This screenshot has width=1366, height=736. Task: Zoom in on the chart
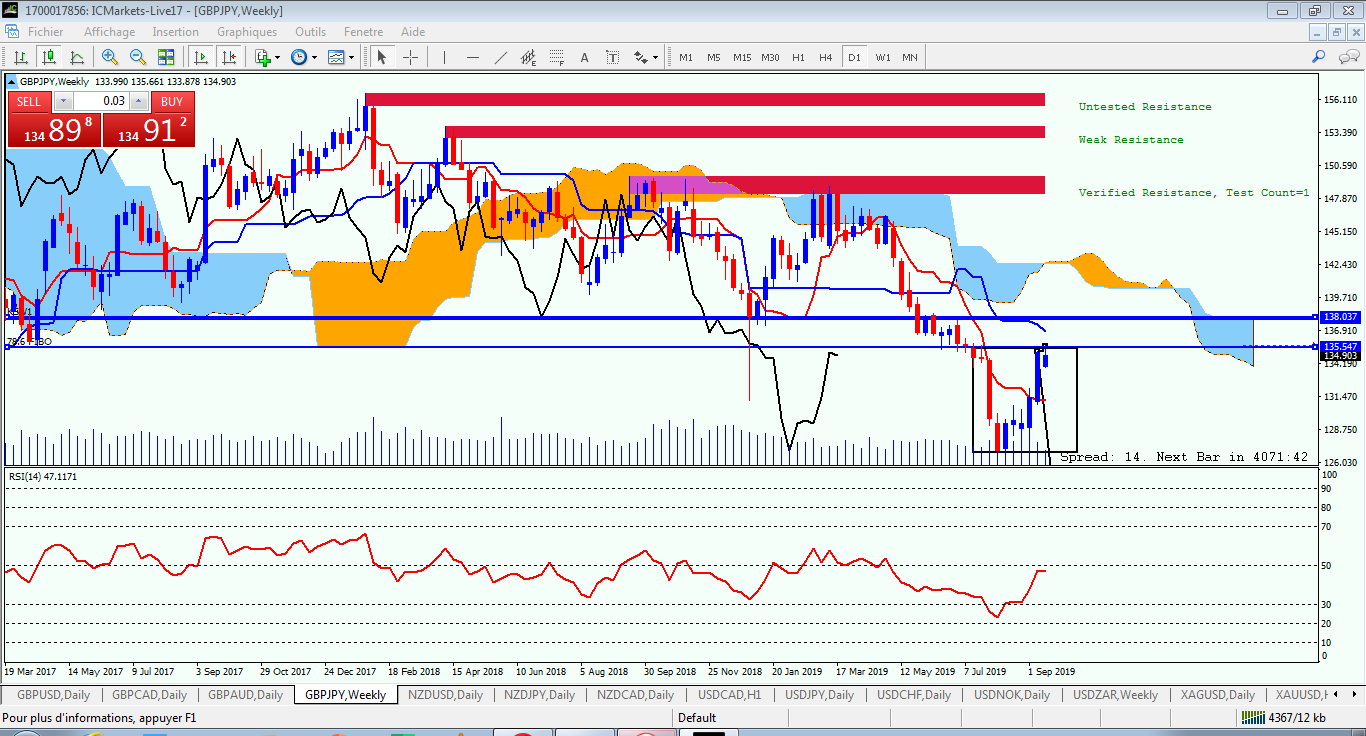coord(110,57)
